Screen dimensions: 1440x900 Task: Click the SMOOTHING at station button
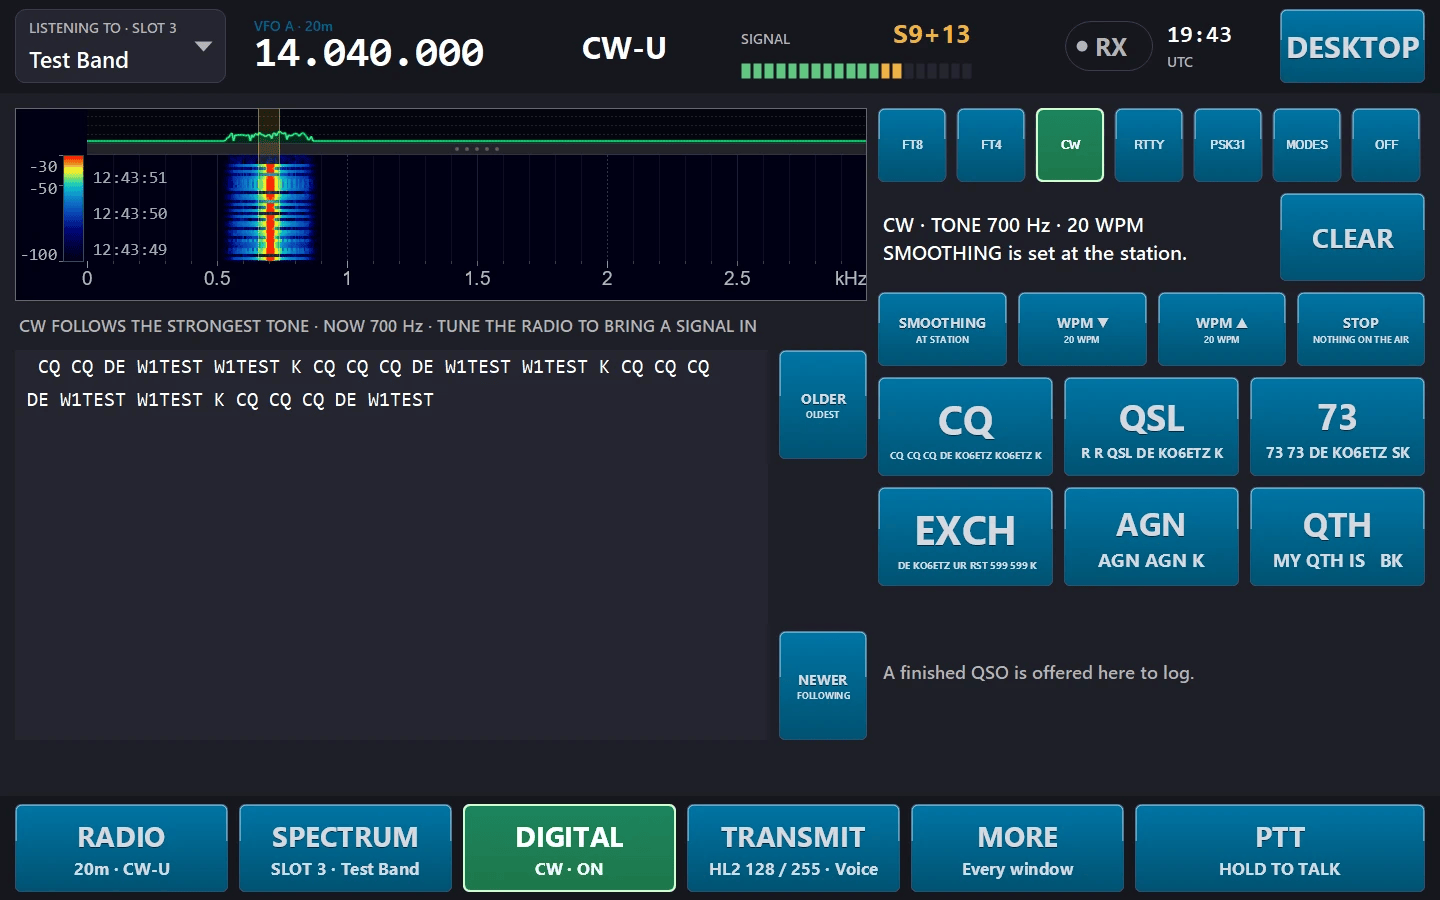point(942,330)
